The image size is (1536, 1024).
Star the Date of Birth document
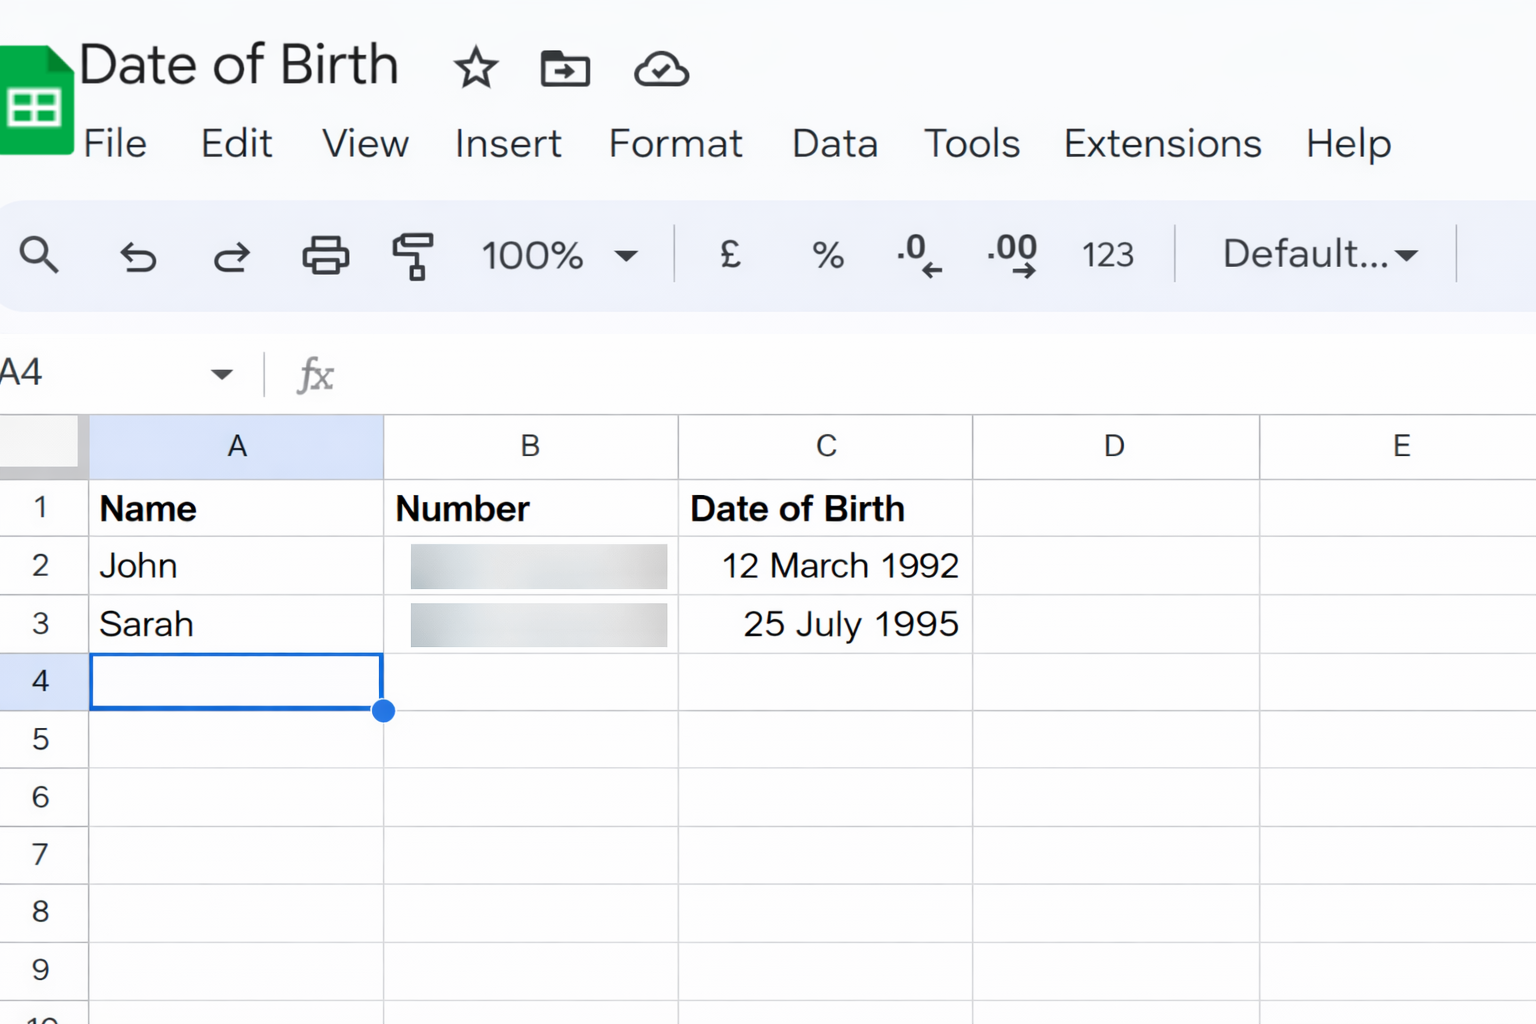pos(475,69)
